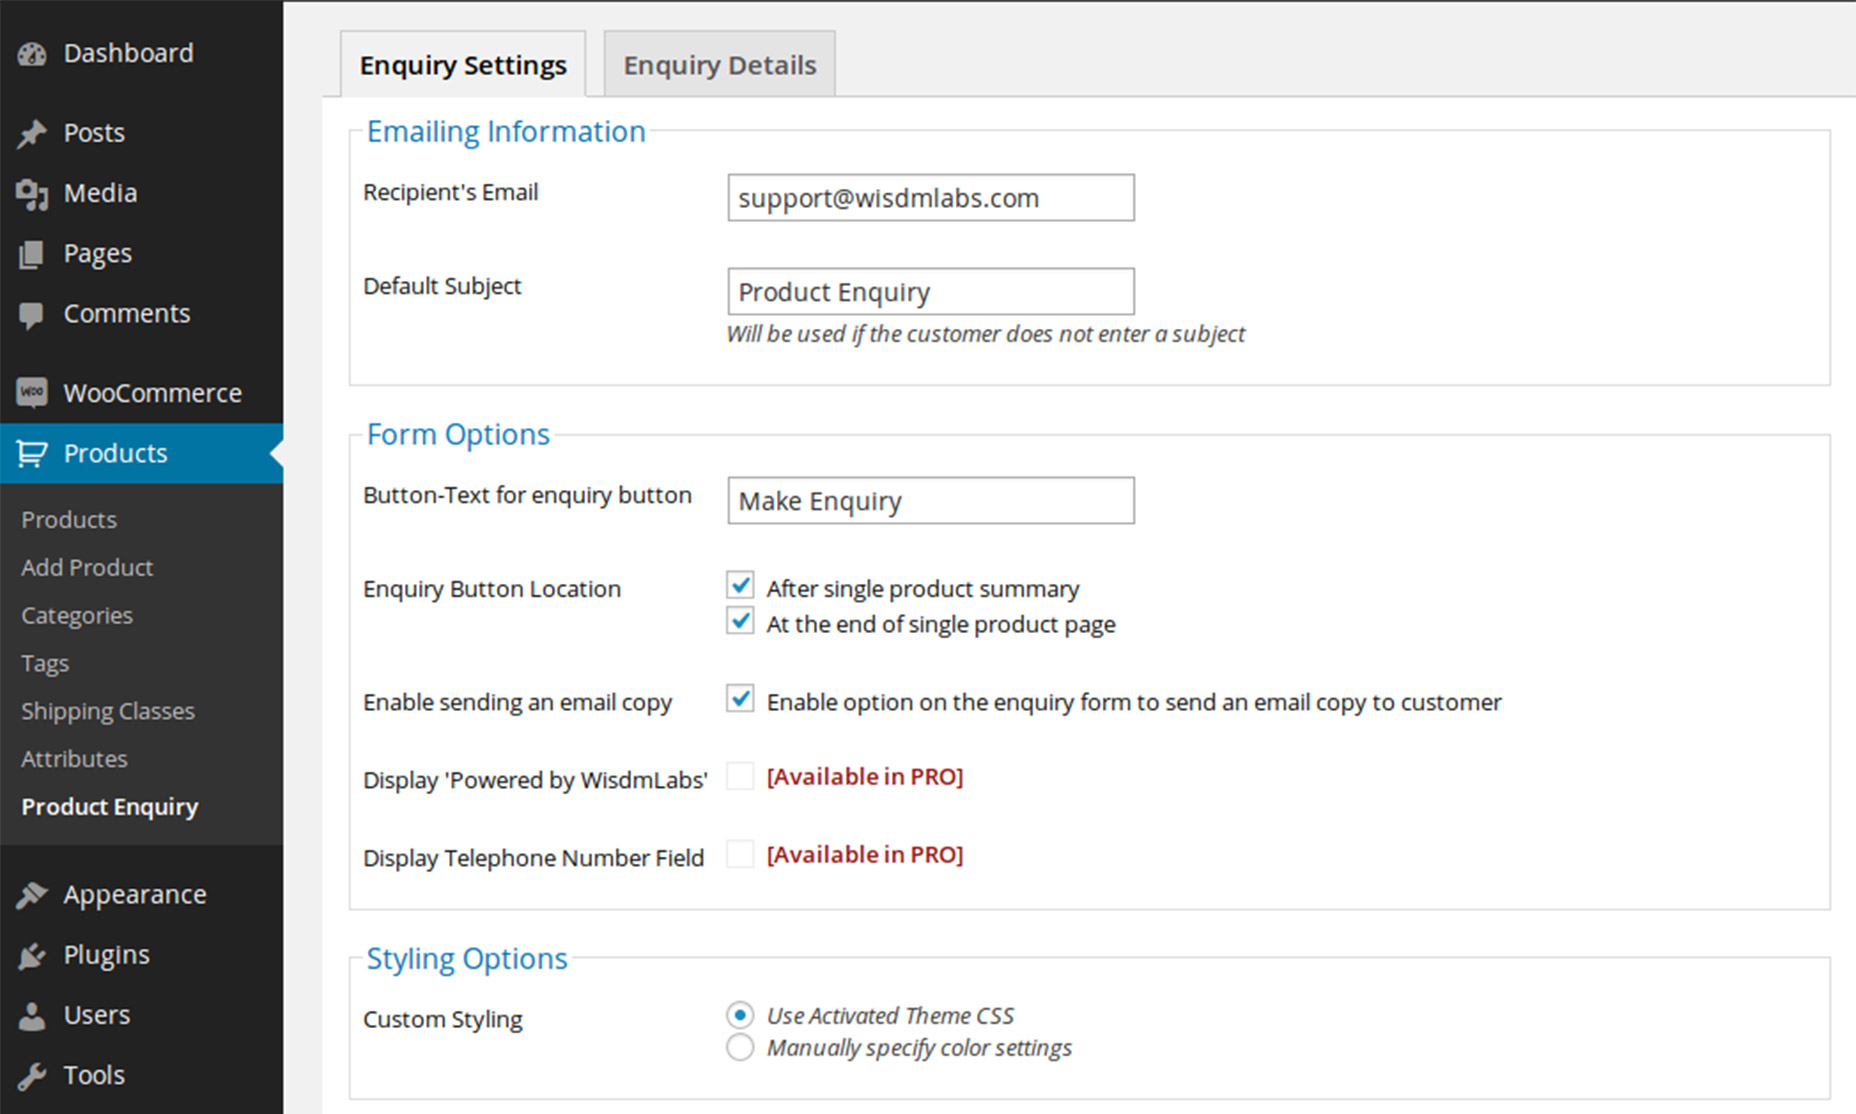Image resolution: width=1856 pixels, height=1114 pixels.
Task: Click the Enable sending an email copy label
Action: [x=517, y=702]
